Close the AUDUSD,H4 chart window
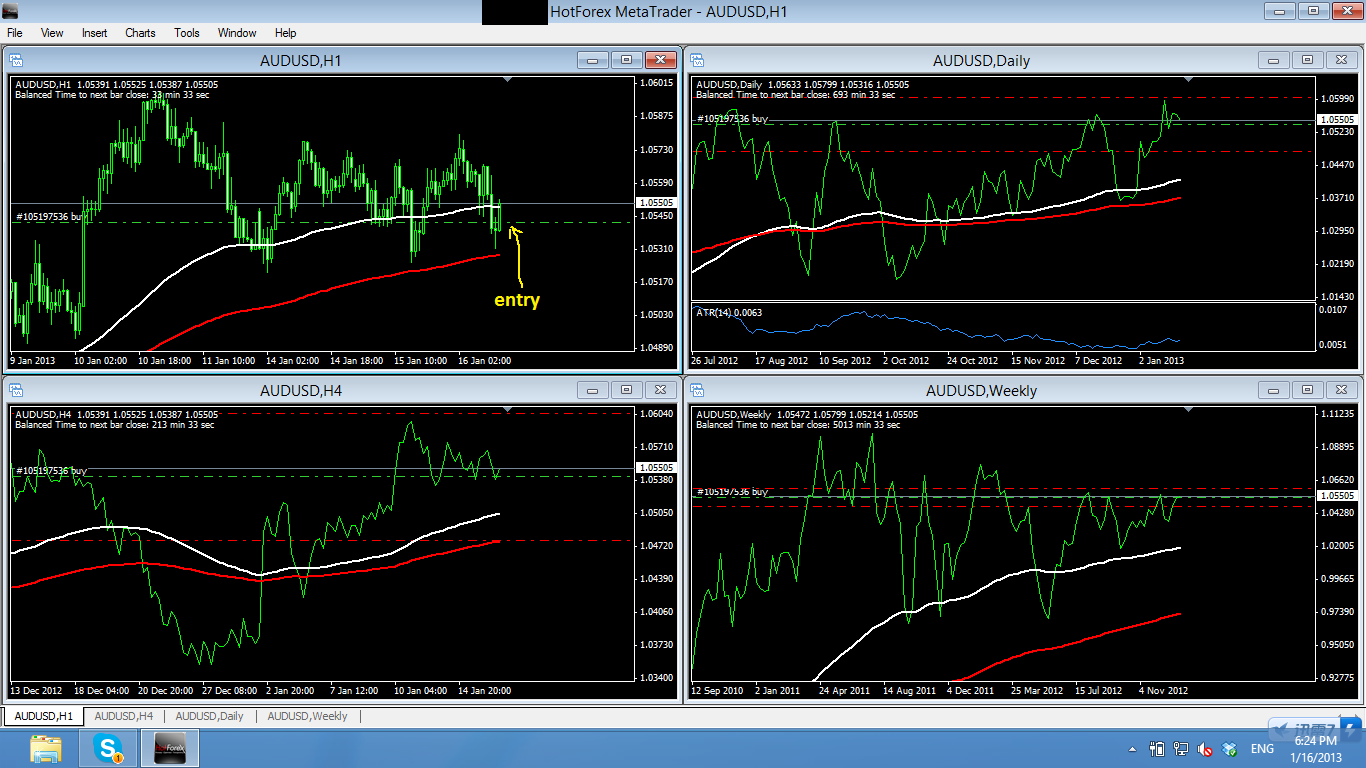Screen dimensions: 1366x768 [661, 390]
